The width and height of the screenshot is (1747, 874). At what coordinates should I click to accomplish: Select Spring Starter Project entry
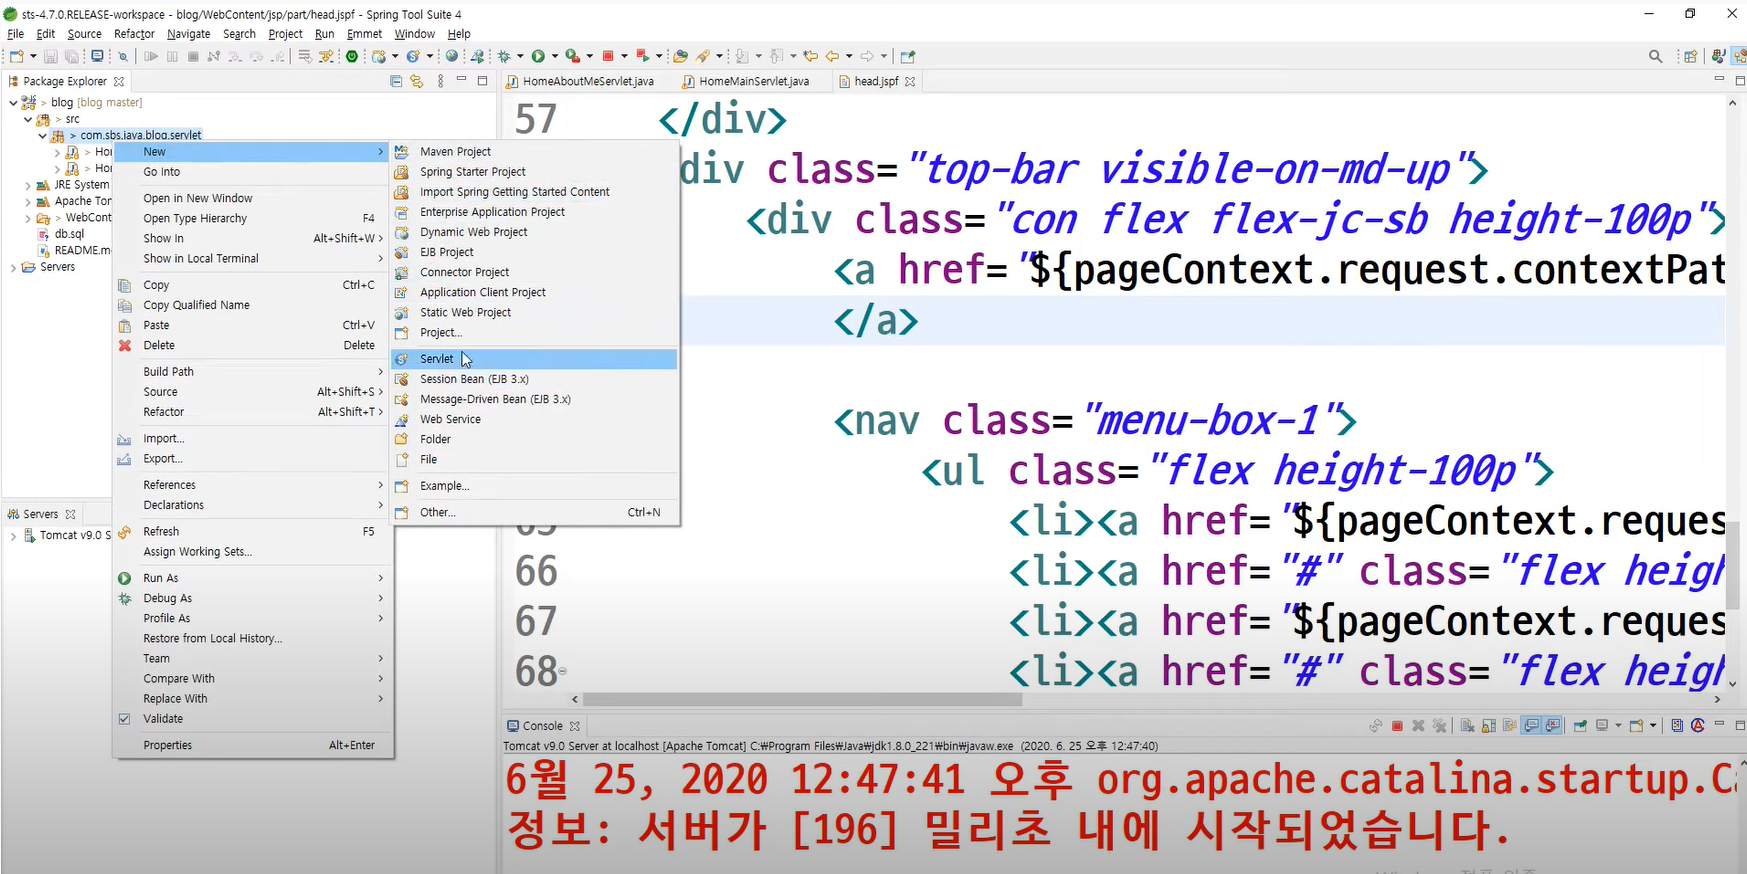pos(534,172)
